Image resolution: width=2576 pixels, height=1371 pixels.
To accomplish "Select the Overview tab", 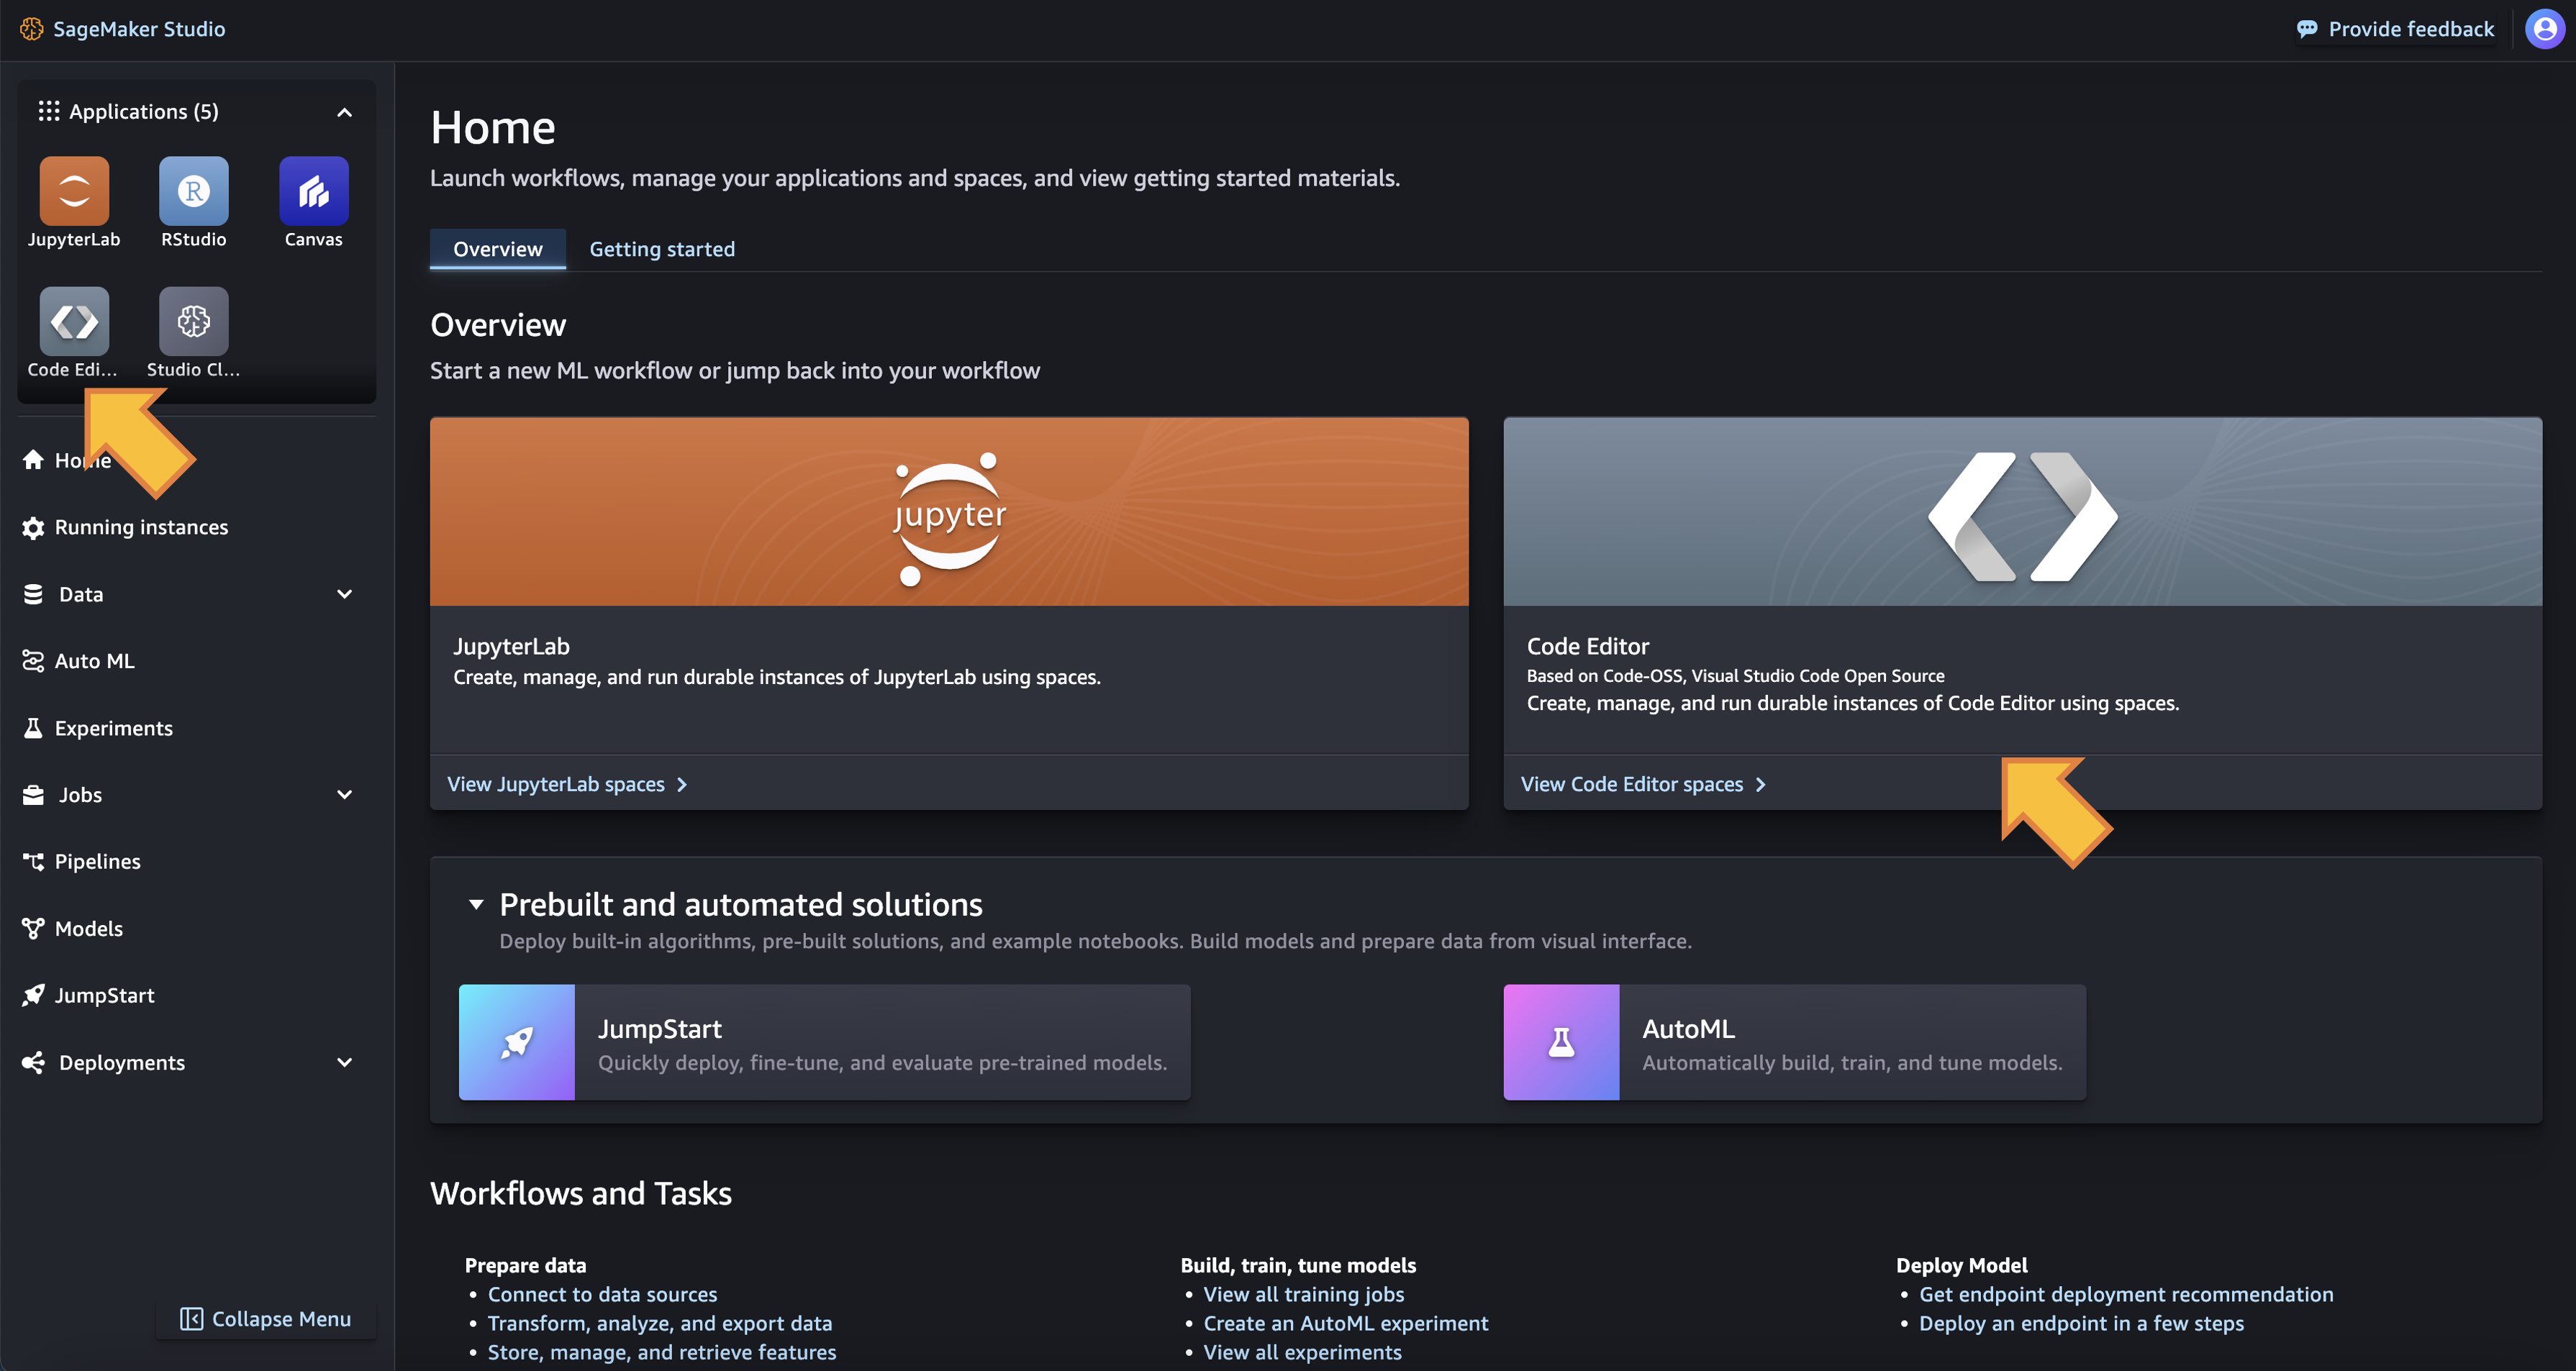I will point(497,249).
